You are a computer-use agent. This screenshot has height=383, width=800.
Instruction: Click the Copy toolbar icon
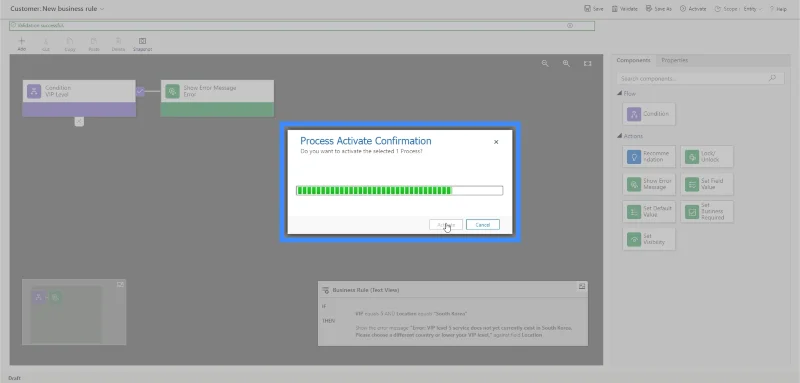tap(70, 44)
